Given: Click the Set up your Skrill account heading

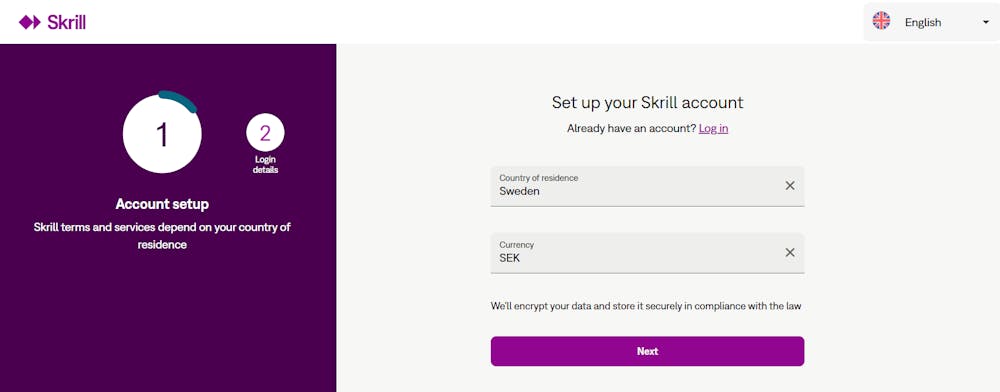Looking at the screenshot, I should click(647, 103).
